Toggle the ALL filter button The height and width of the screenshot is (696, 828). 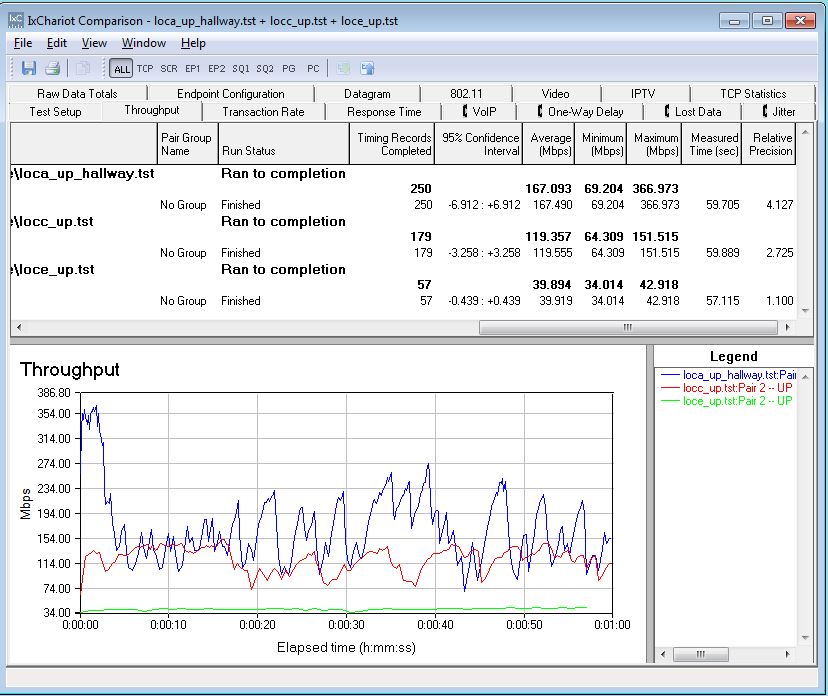(121, 69)
